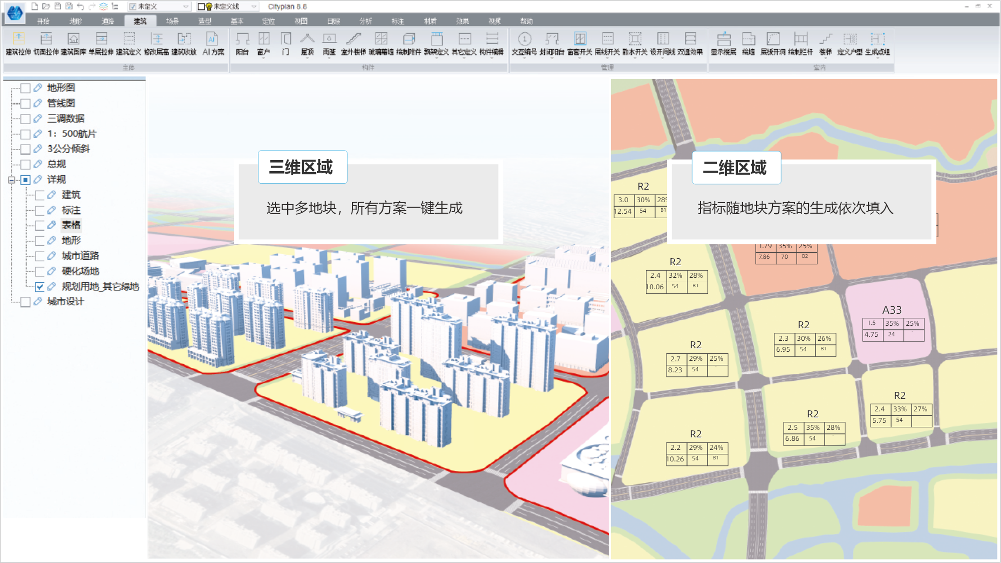The height and width of the screenshot is (563, 1001).
Task: Choose the 绘制附件 draw attachment tool
Action: tap(409, 43)
